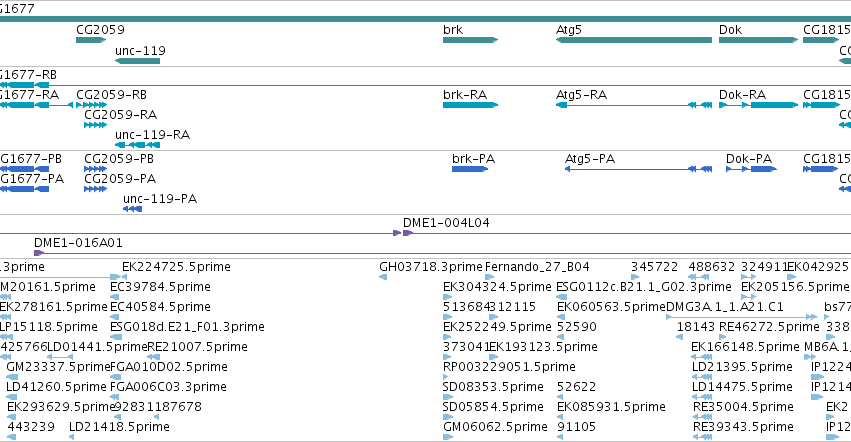Viewport: 851px width, 442px height.
Task: Open EST SD08353.5prime
Action: point(448,397)
